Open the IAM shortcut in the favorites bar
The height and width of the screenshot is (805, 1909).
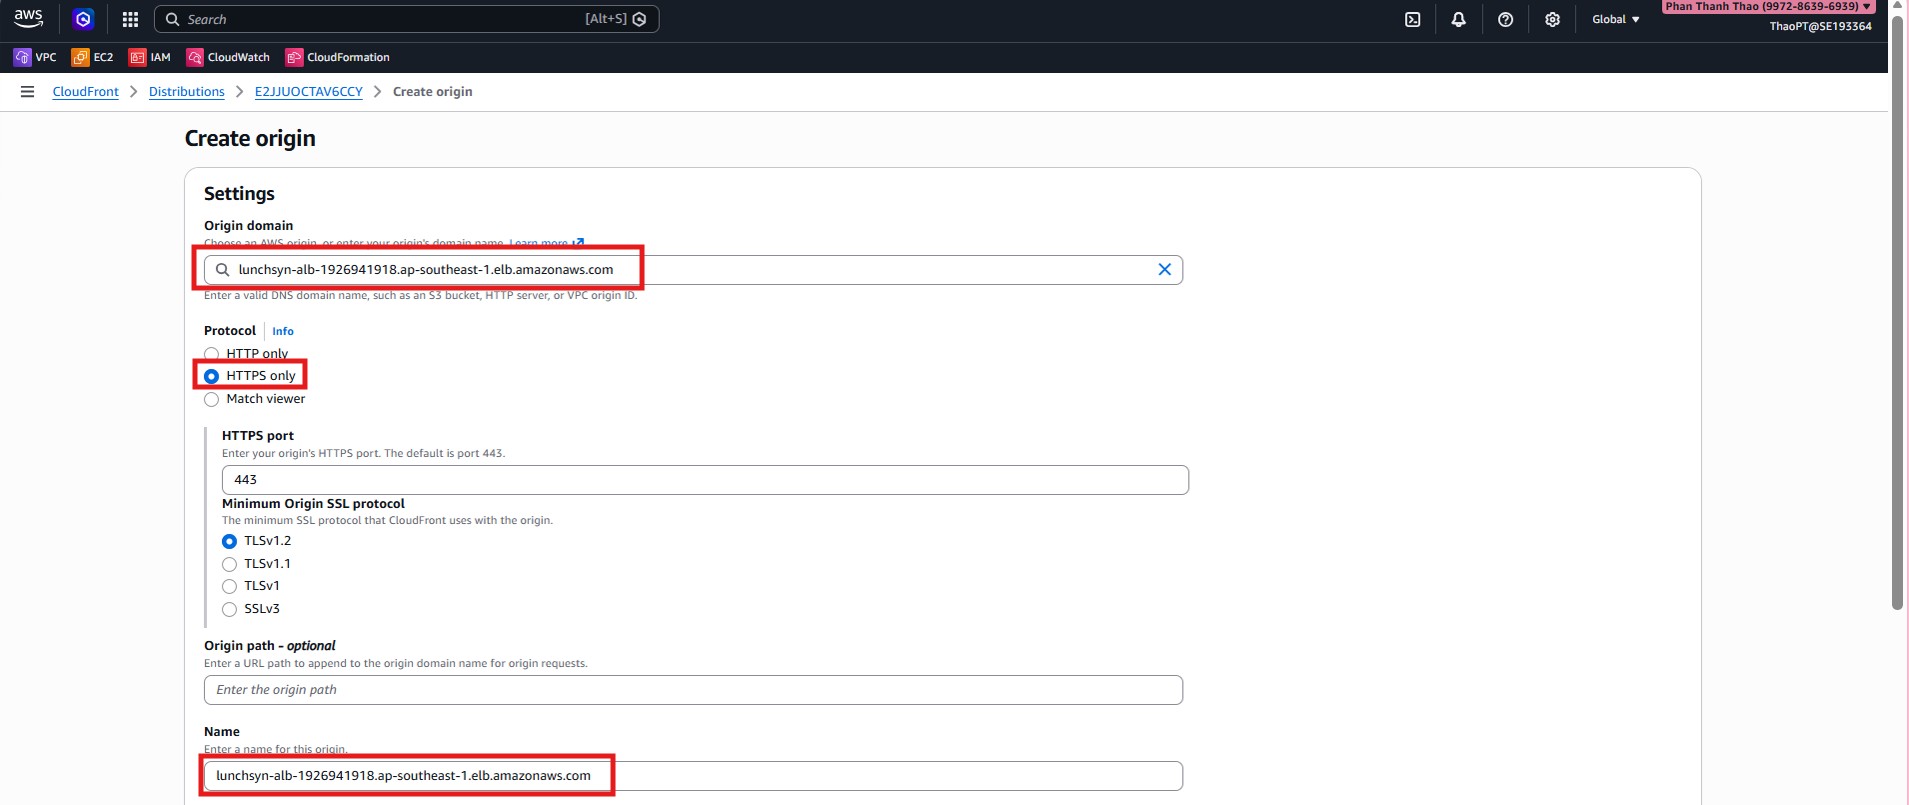click(x=150, y=57)
